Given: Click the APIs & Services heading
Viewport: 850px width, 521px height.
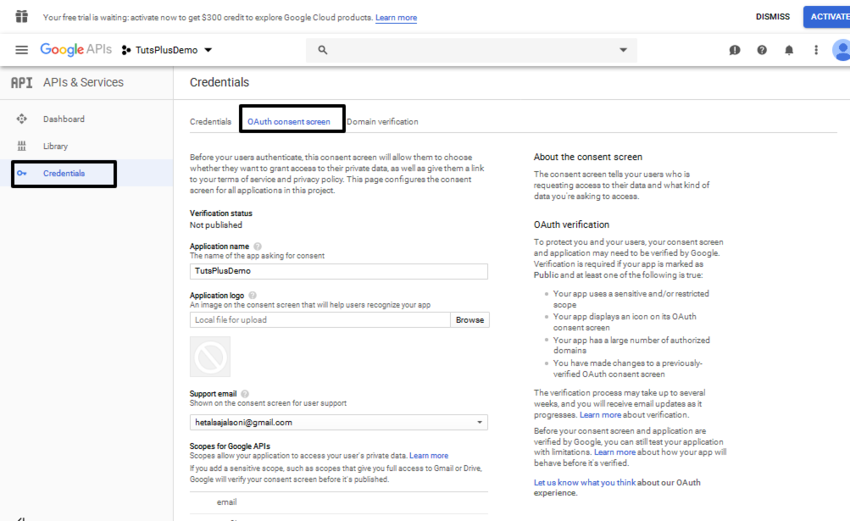Looking at the screenshot, I should click(83, 82).
